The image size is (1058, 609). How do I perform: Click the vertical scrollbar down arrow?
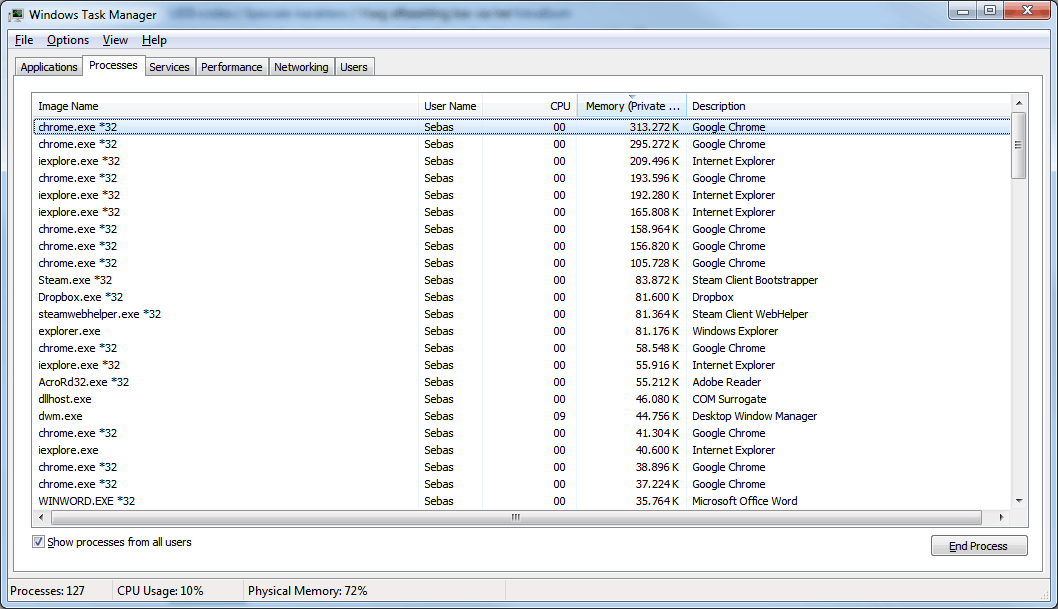click(x=1019, y=500)
